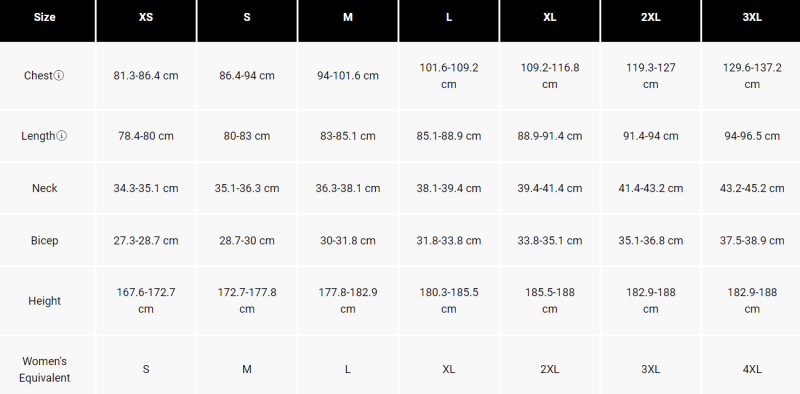Click the 129.6-137.2 cm chest value
800x394 pixels.
(x=752, y=76)
